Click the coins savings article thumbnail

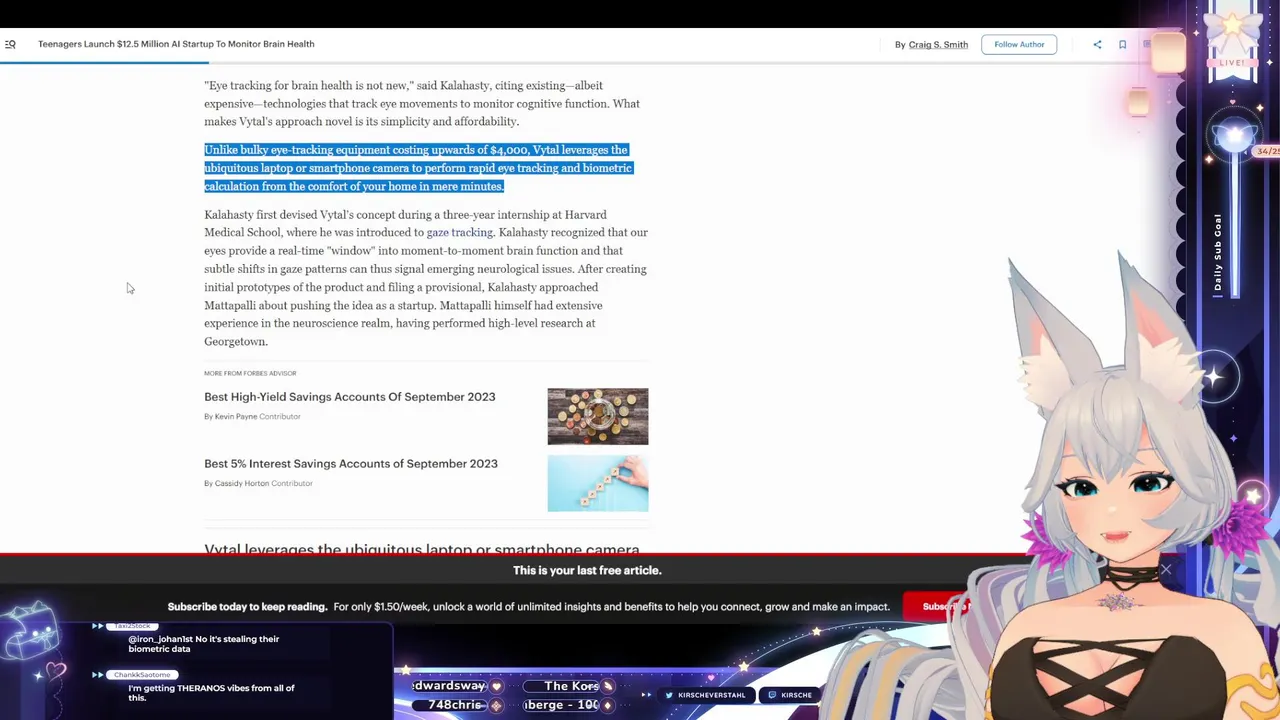pyautogui.click(x=598, y=416)
